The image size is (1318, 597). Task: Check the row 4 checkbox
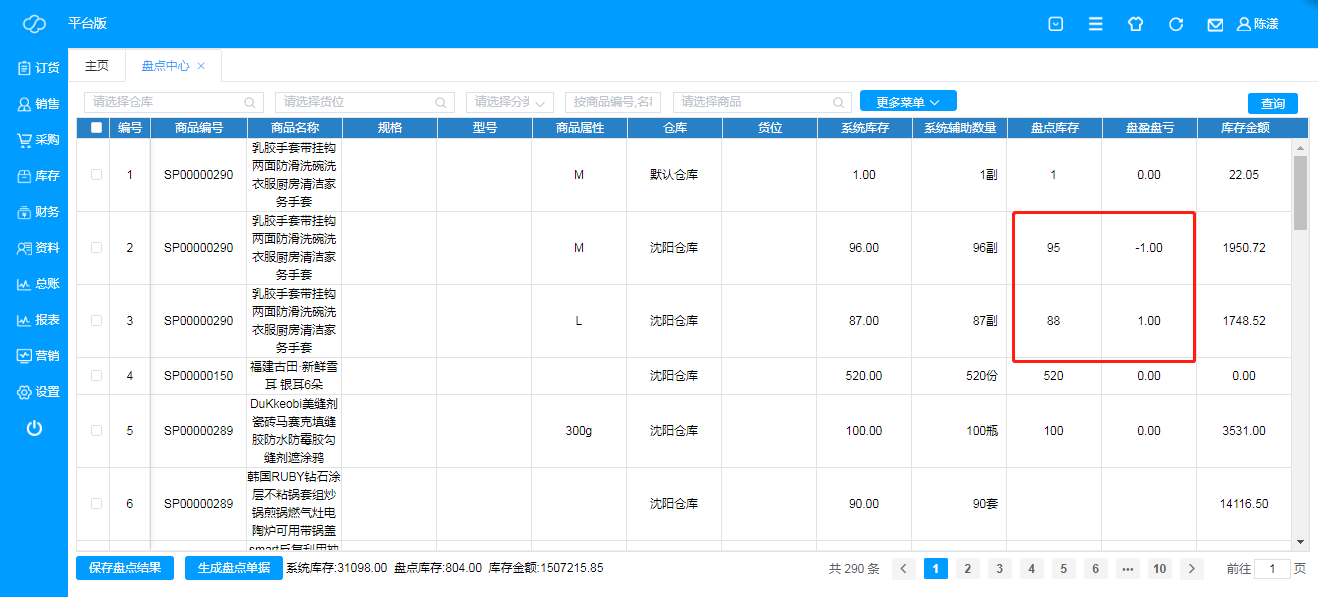click(96, 376)
